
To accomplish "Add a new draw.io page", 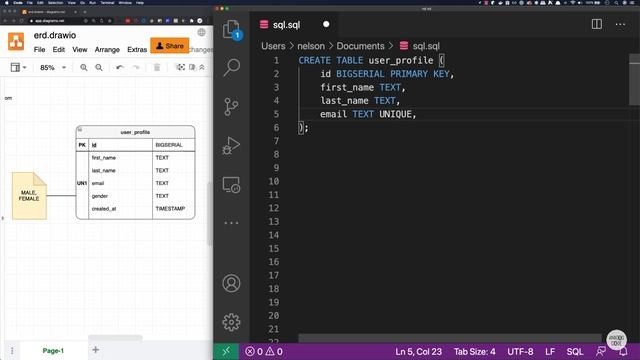I will click(96, 350).
